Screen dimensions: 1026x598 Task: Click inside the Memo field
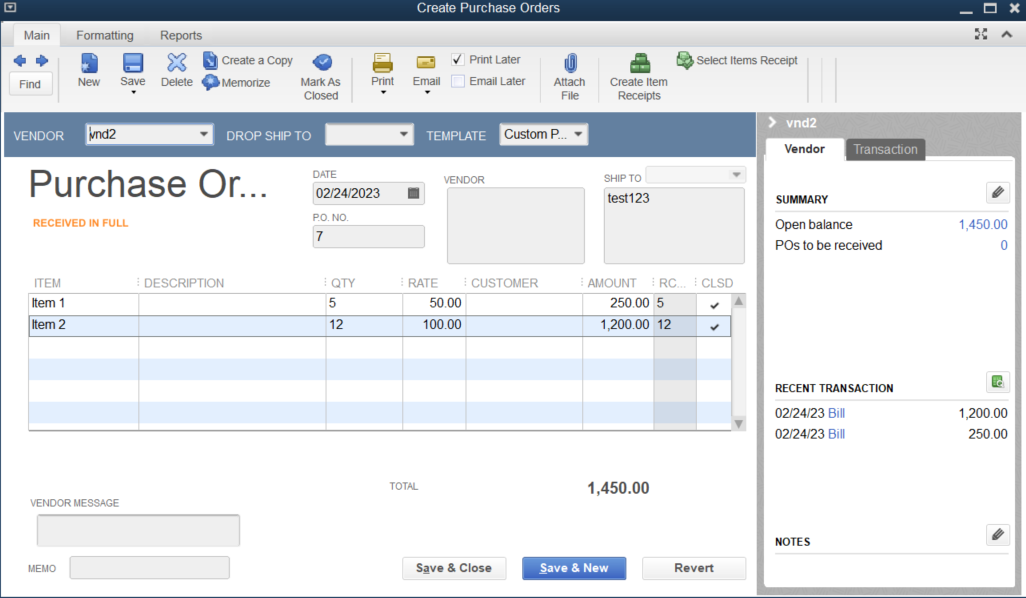[x=149, y=567]
